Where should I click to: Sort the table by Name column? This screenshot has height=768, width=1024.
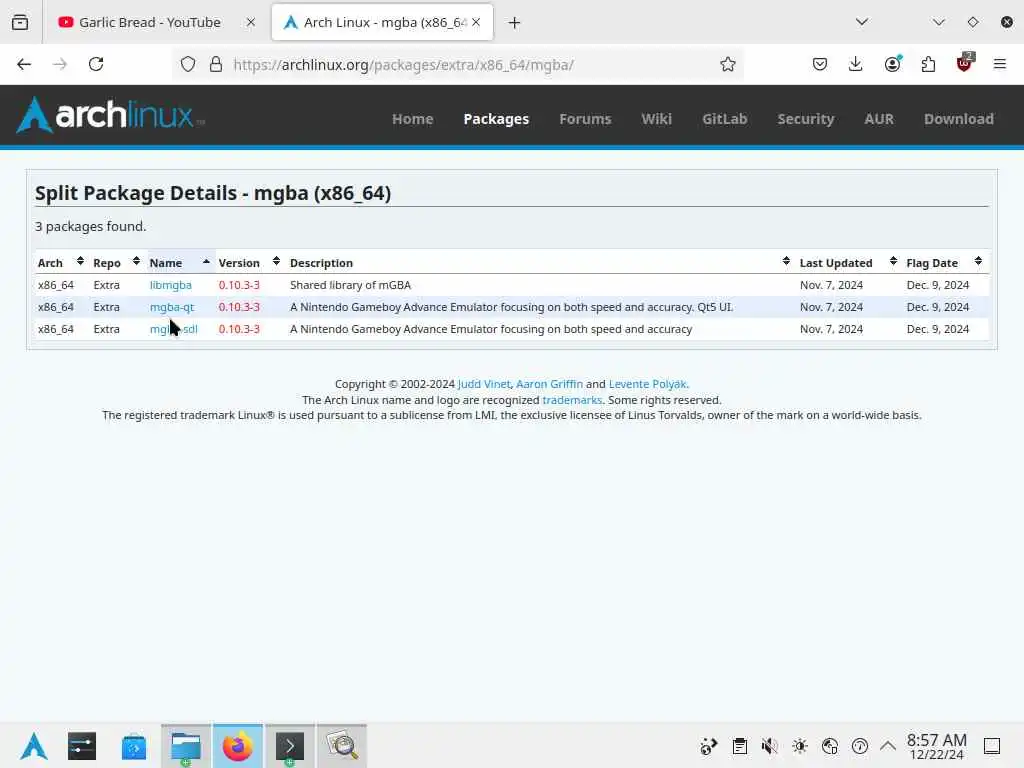(180, 263)
